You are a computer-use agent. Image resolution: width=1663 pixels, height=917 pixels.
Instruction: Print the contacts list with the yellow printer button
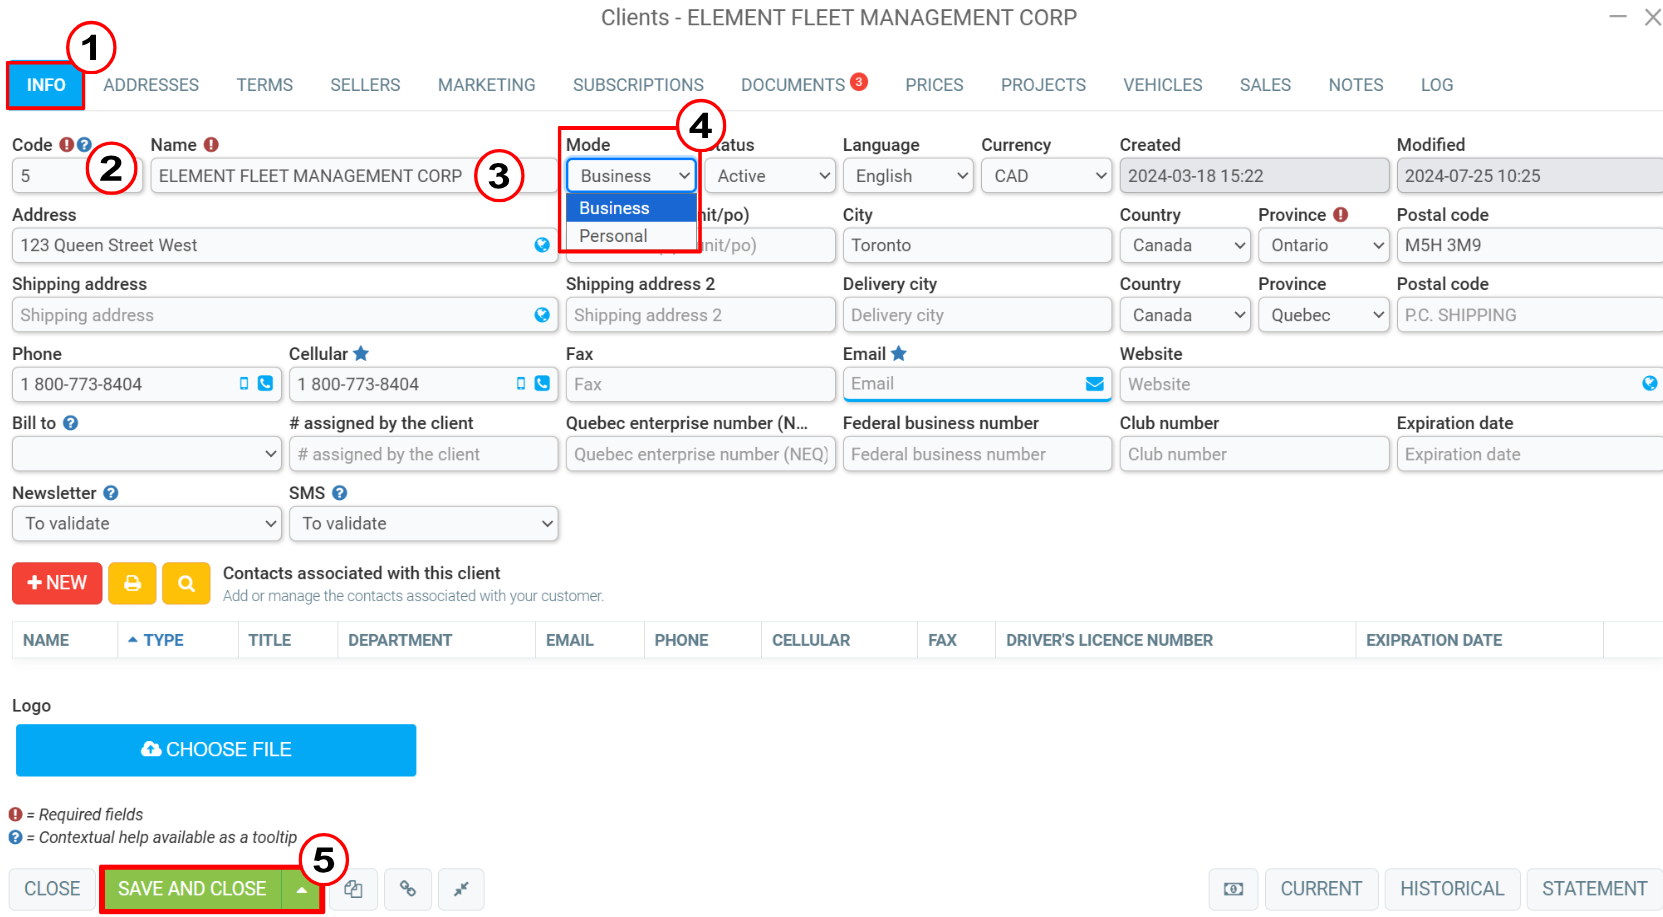click(132, 583)
